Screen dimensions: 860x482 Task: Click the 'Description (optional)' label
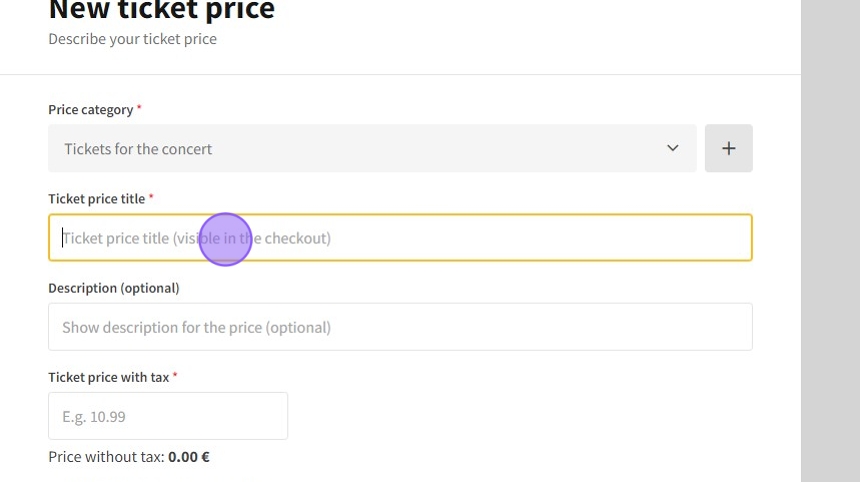(113, 288)
